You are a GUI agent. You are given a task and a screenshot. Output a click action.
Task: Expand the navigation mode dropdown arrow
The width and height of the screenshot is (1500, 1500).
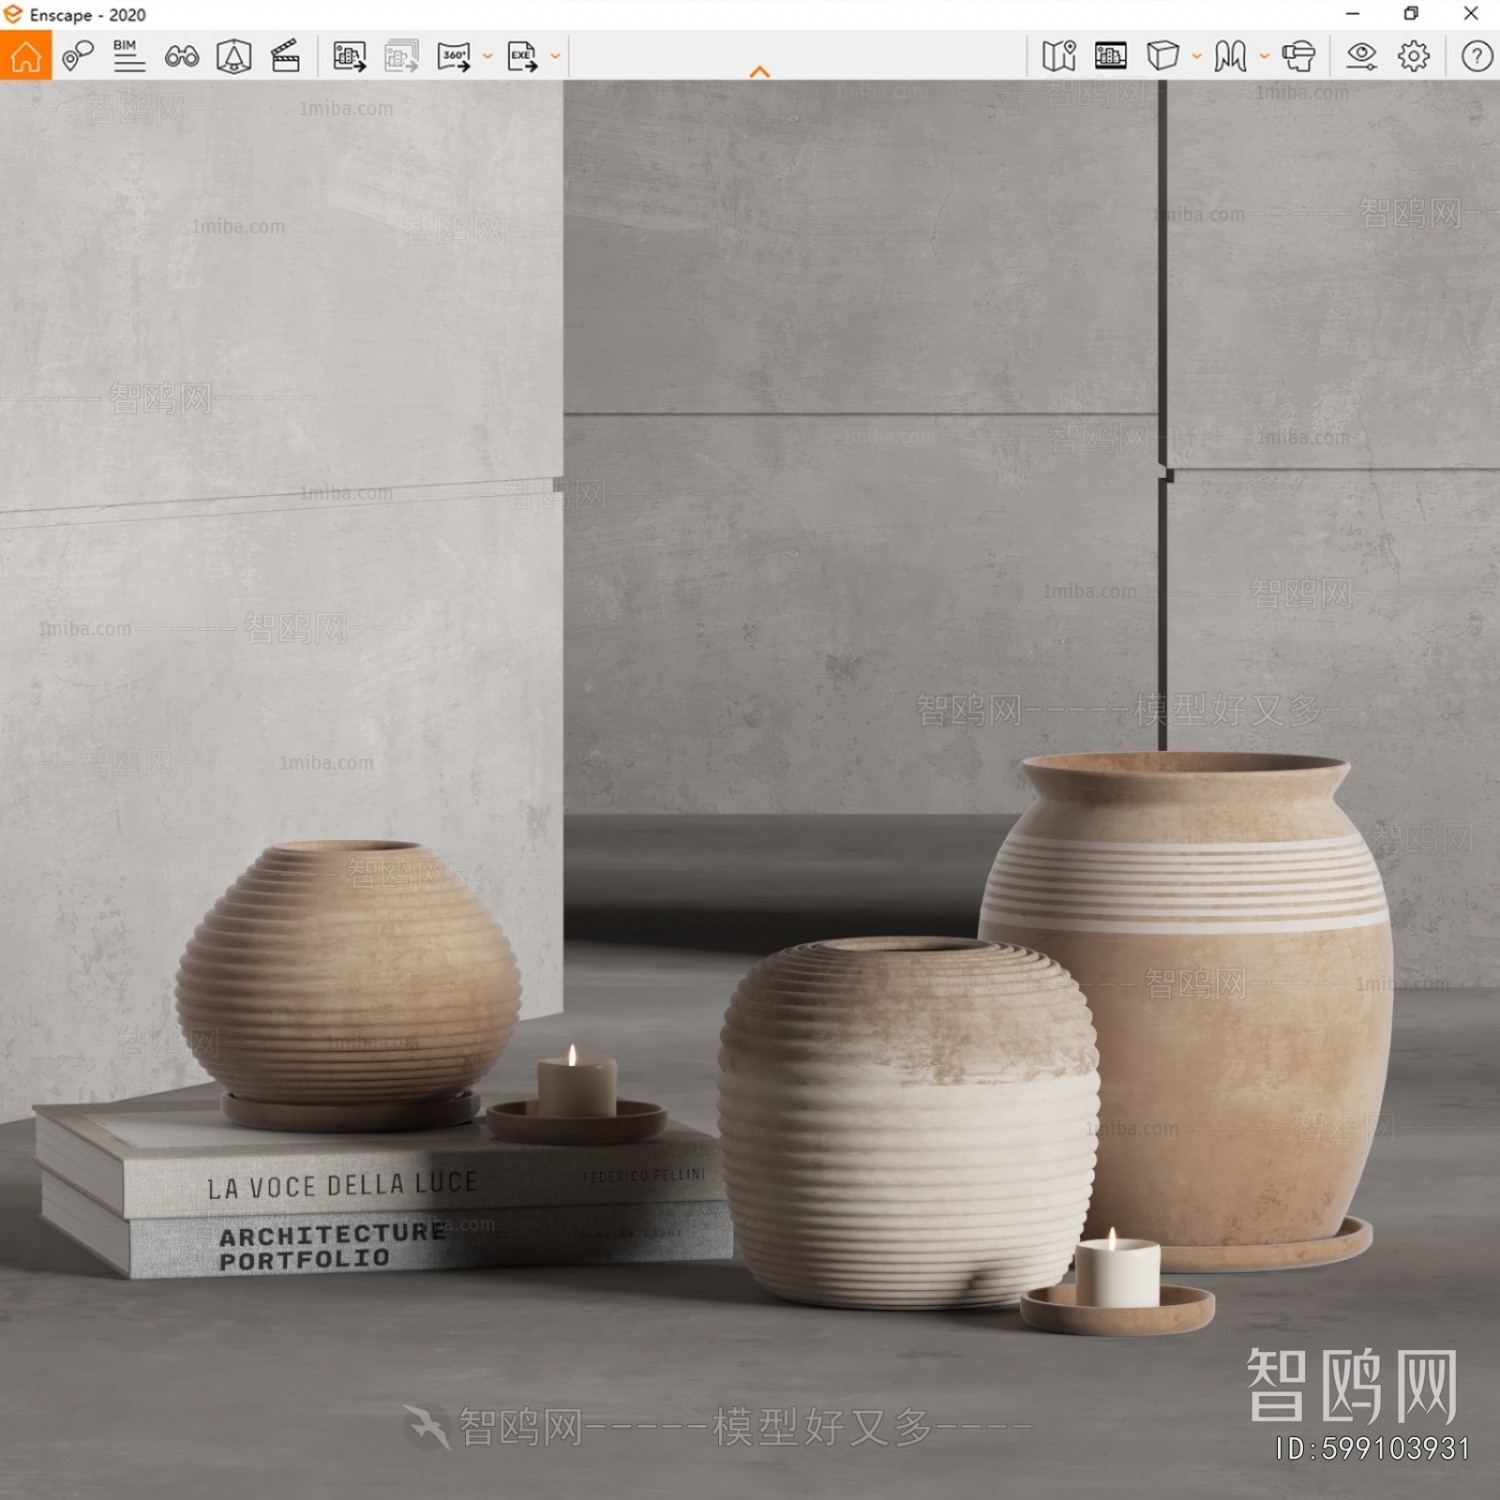tap(1264, 56)
